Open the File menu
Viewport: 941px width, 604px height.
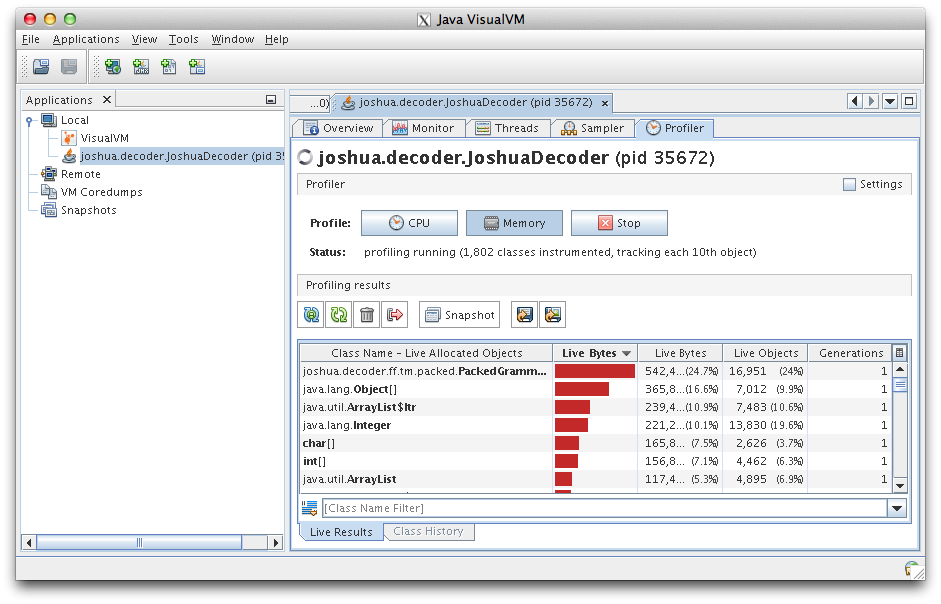tap(31, 39)
